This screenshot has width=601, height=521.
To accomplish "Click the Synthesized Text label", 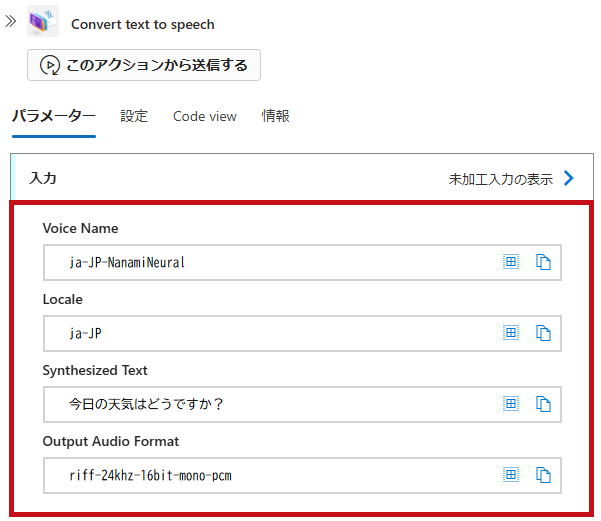I will (x=95, y=371).
